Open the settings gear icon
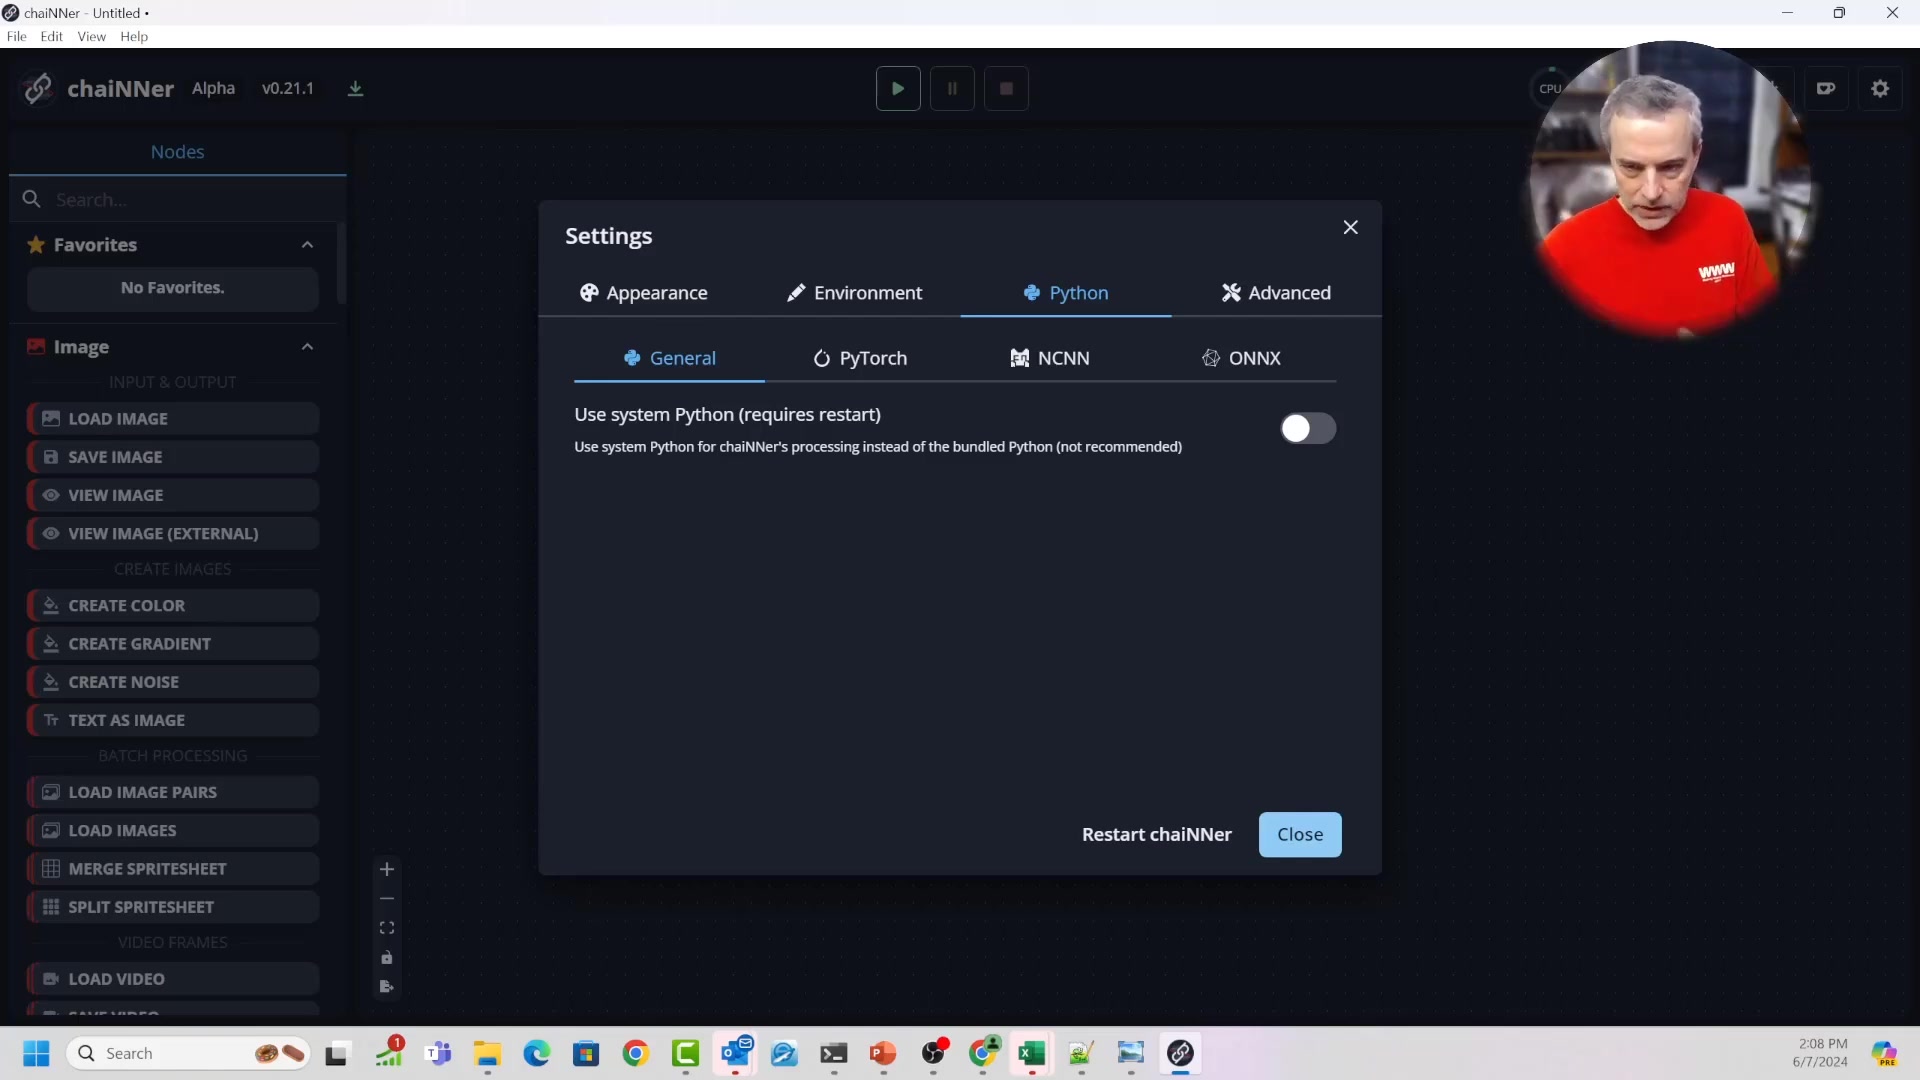This screenshot has width=1920, height=1080. pos(1880,88)
